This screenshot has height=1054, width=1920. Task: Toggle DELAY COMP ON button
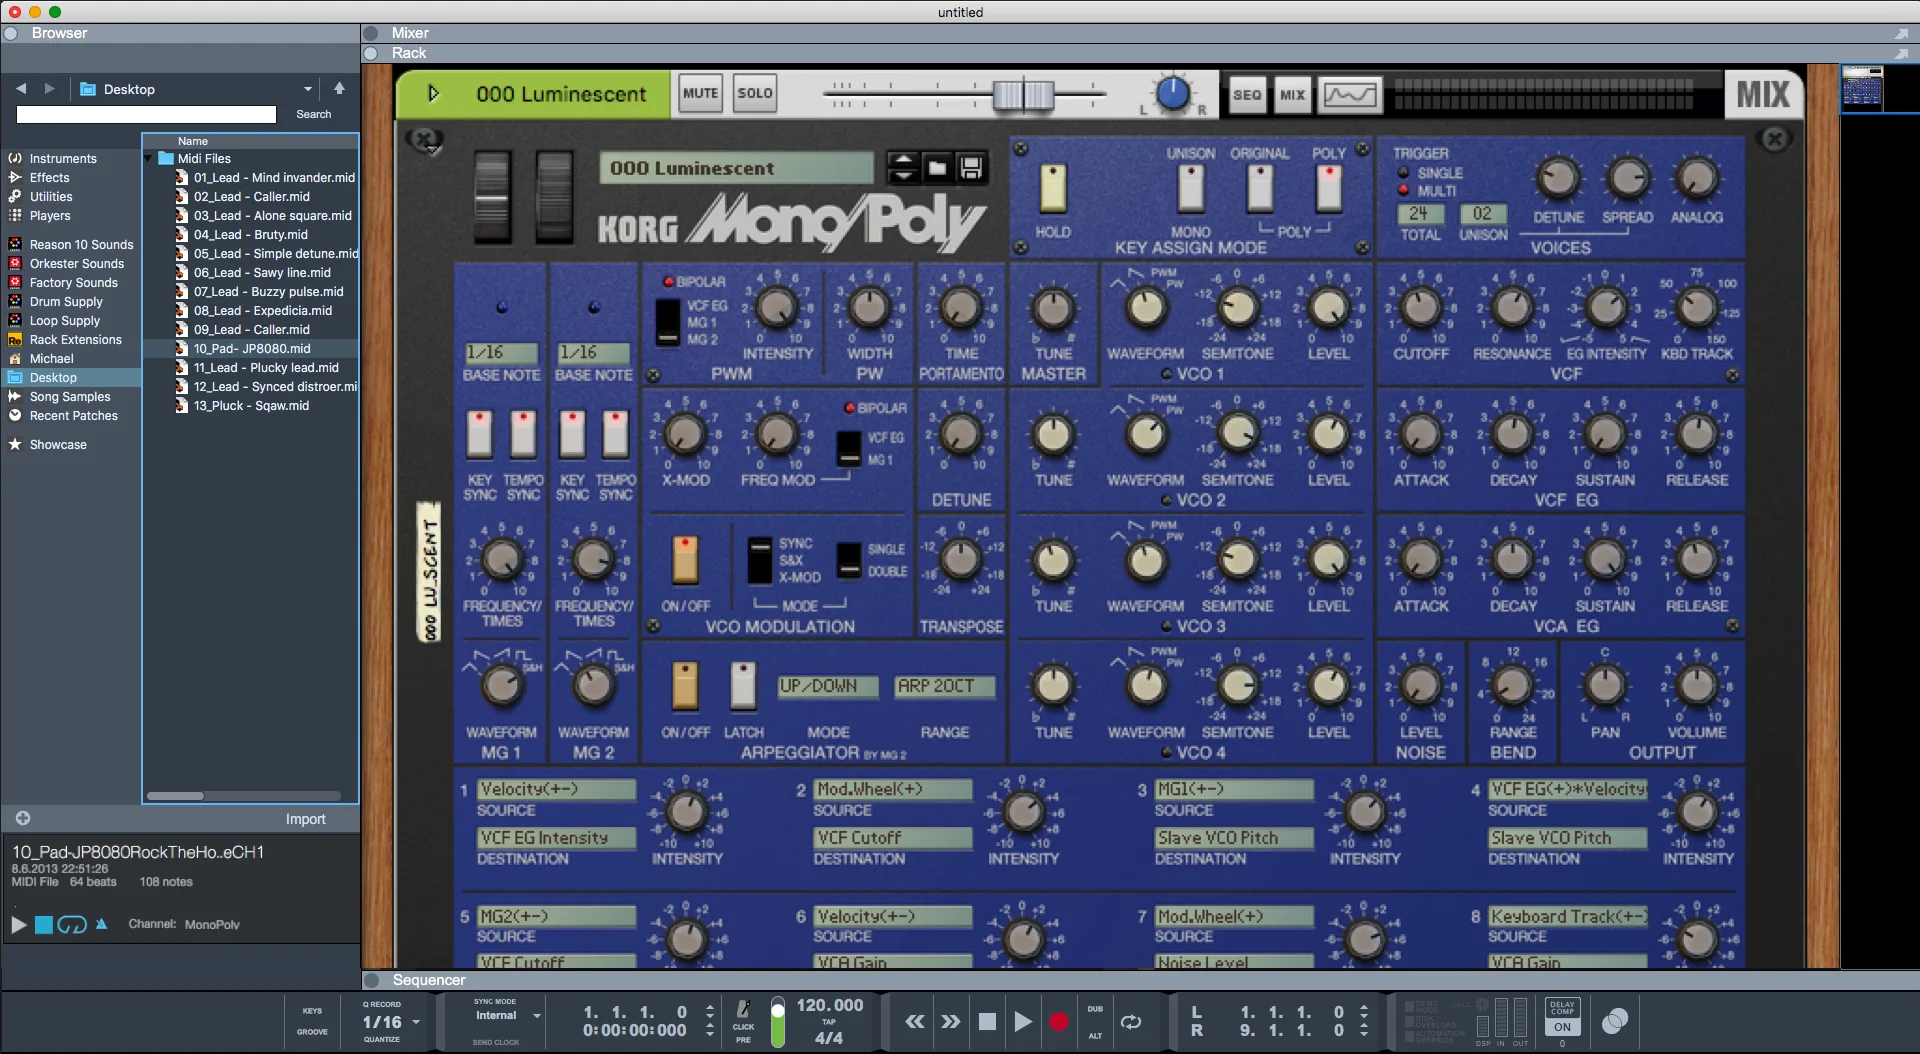1562,1027
